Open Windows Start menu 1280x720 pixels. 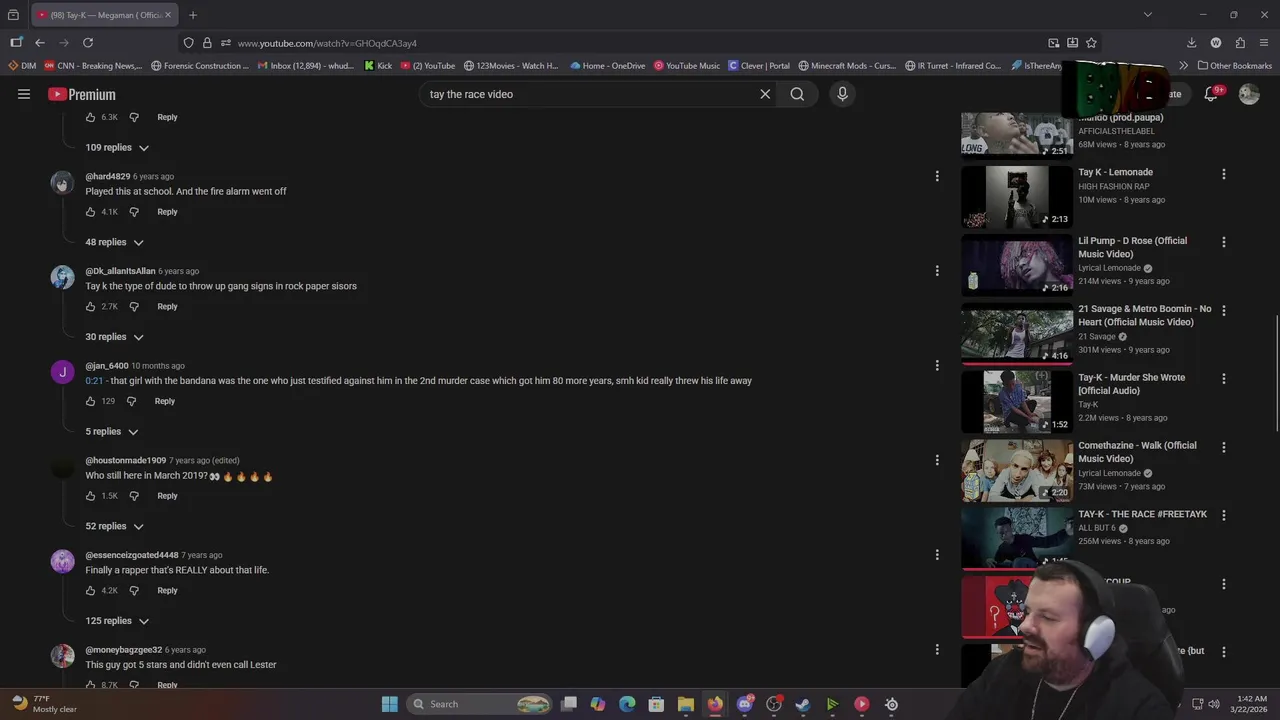(390, 704)
